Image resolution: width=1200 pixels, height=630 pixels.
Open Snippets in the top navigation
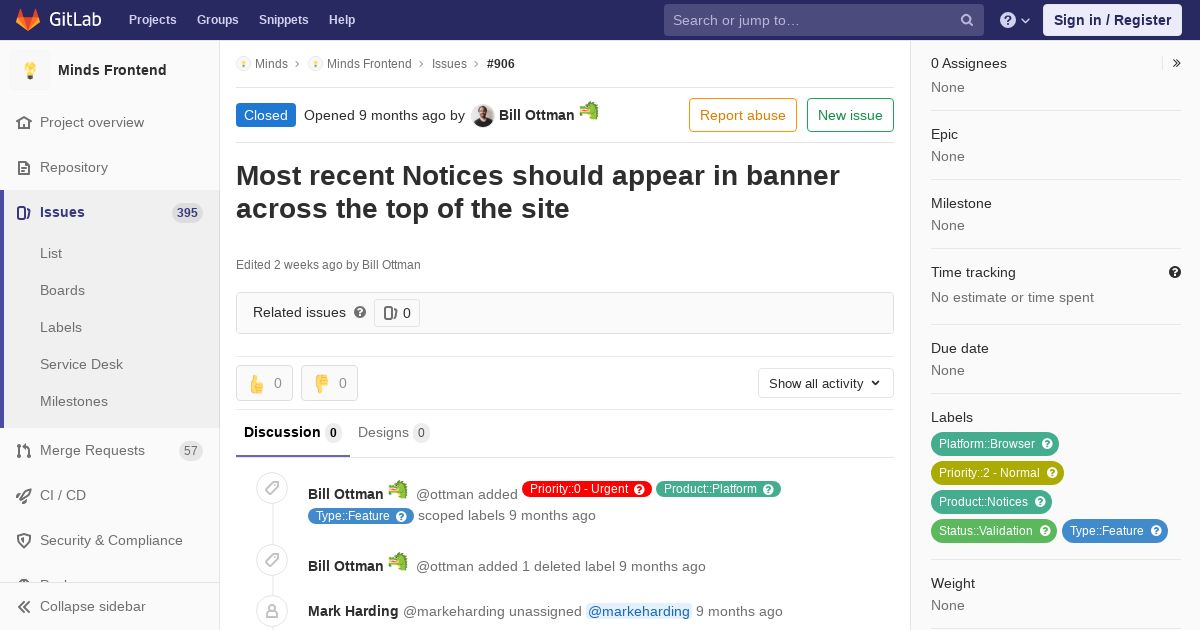click(283, 20)
